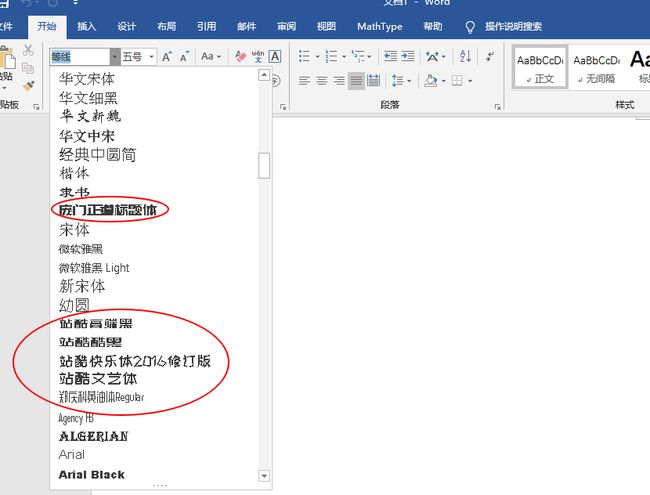650x495 pixels.
Task: Show paragraph marks icon
Action: click(x=490, y=56)
